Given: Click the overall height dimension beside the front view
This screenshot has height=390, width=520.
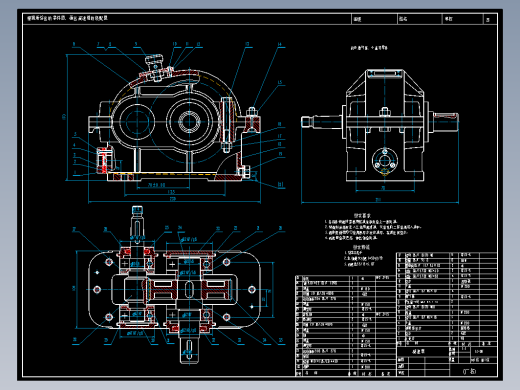Looking at the screenshot, I should point(64,117).
